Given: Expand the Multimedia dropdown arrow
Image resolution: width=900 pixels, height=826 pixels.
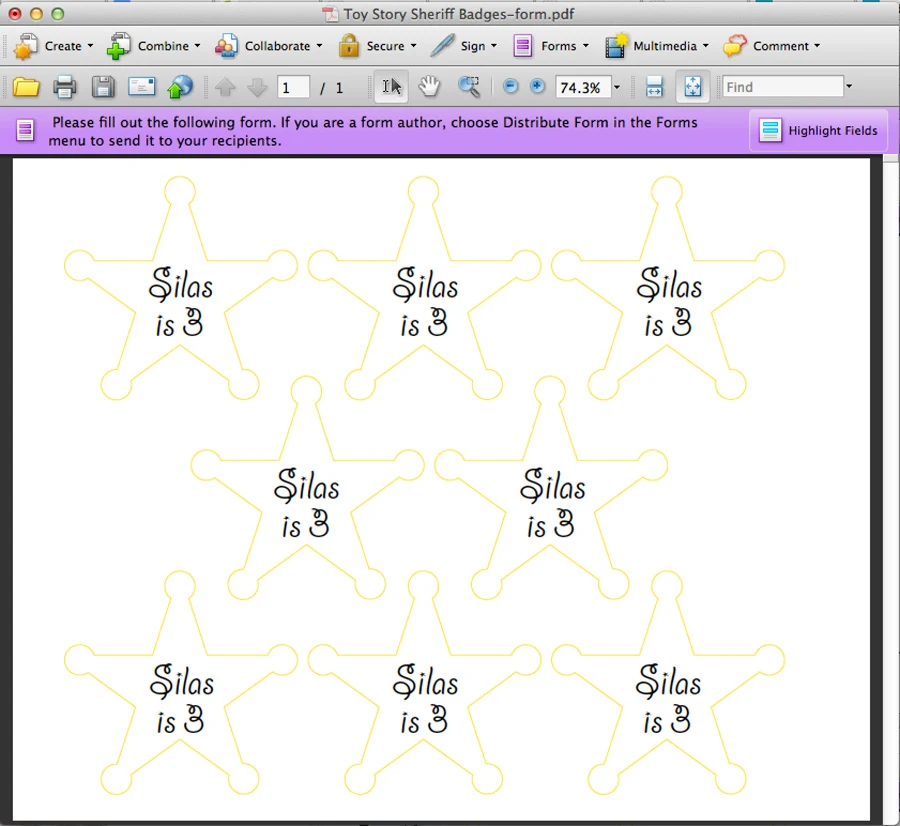Looking at the screenshot, I should pos(705,46).
